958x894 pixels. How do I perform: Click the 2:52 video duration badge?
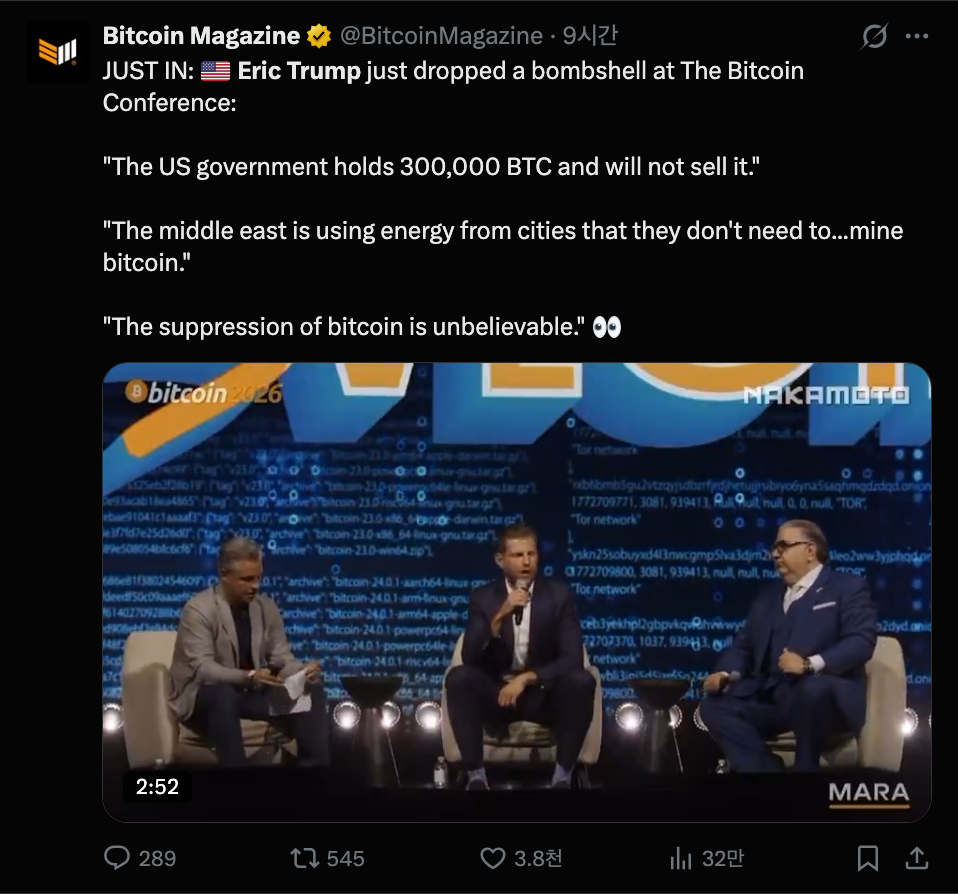point(157,787)
